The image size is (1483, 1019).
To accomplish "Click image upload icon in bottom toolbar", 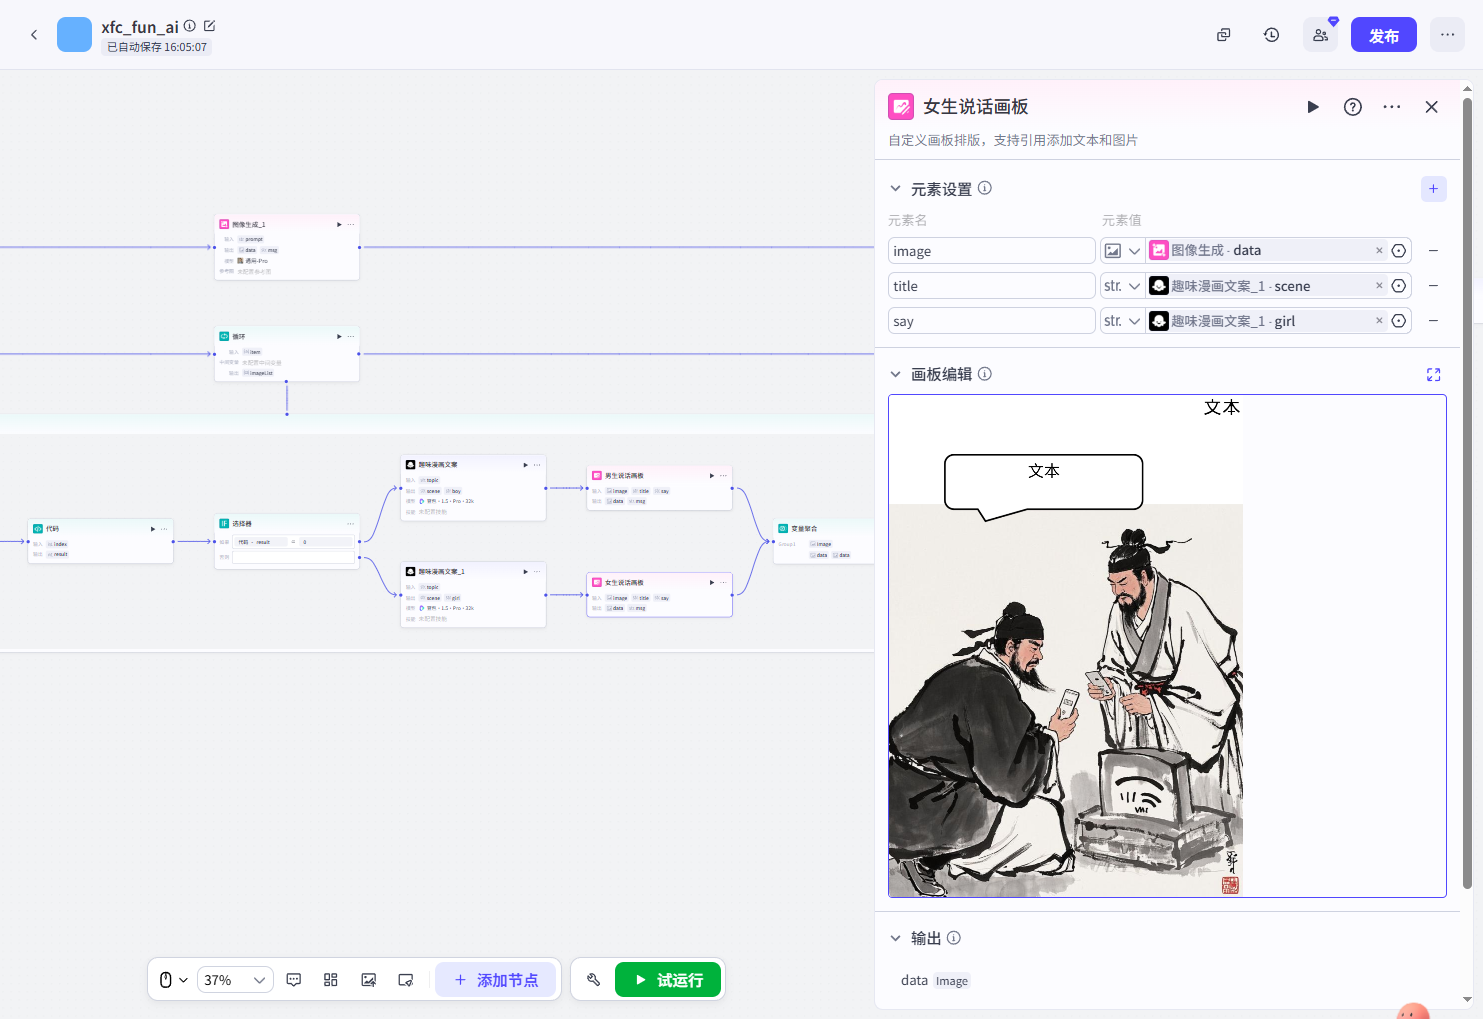I will (368, 980).
